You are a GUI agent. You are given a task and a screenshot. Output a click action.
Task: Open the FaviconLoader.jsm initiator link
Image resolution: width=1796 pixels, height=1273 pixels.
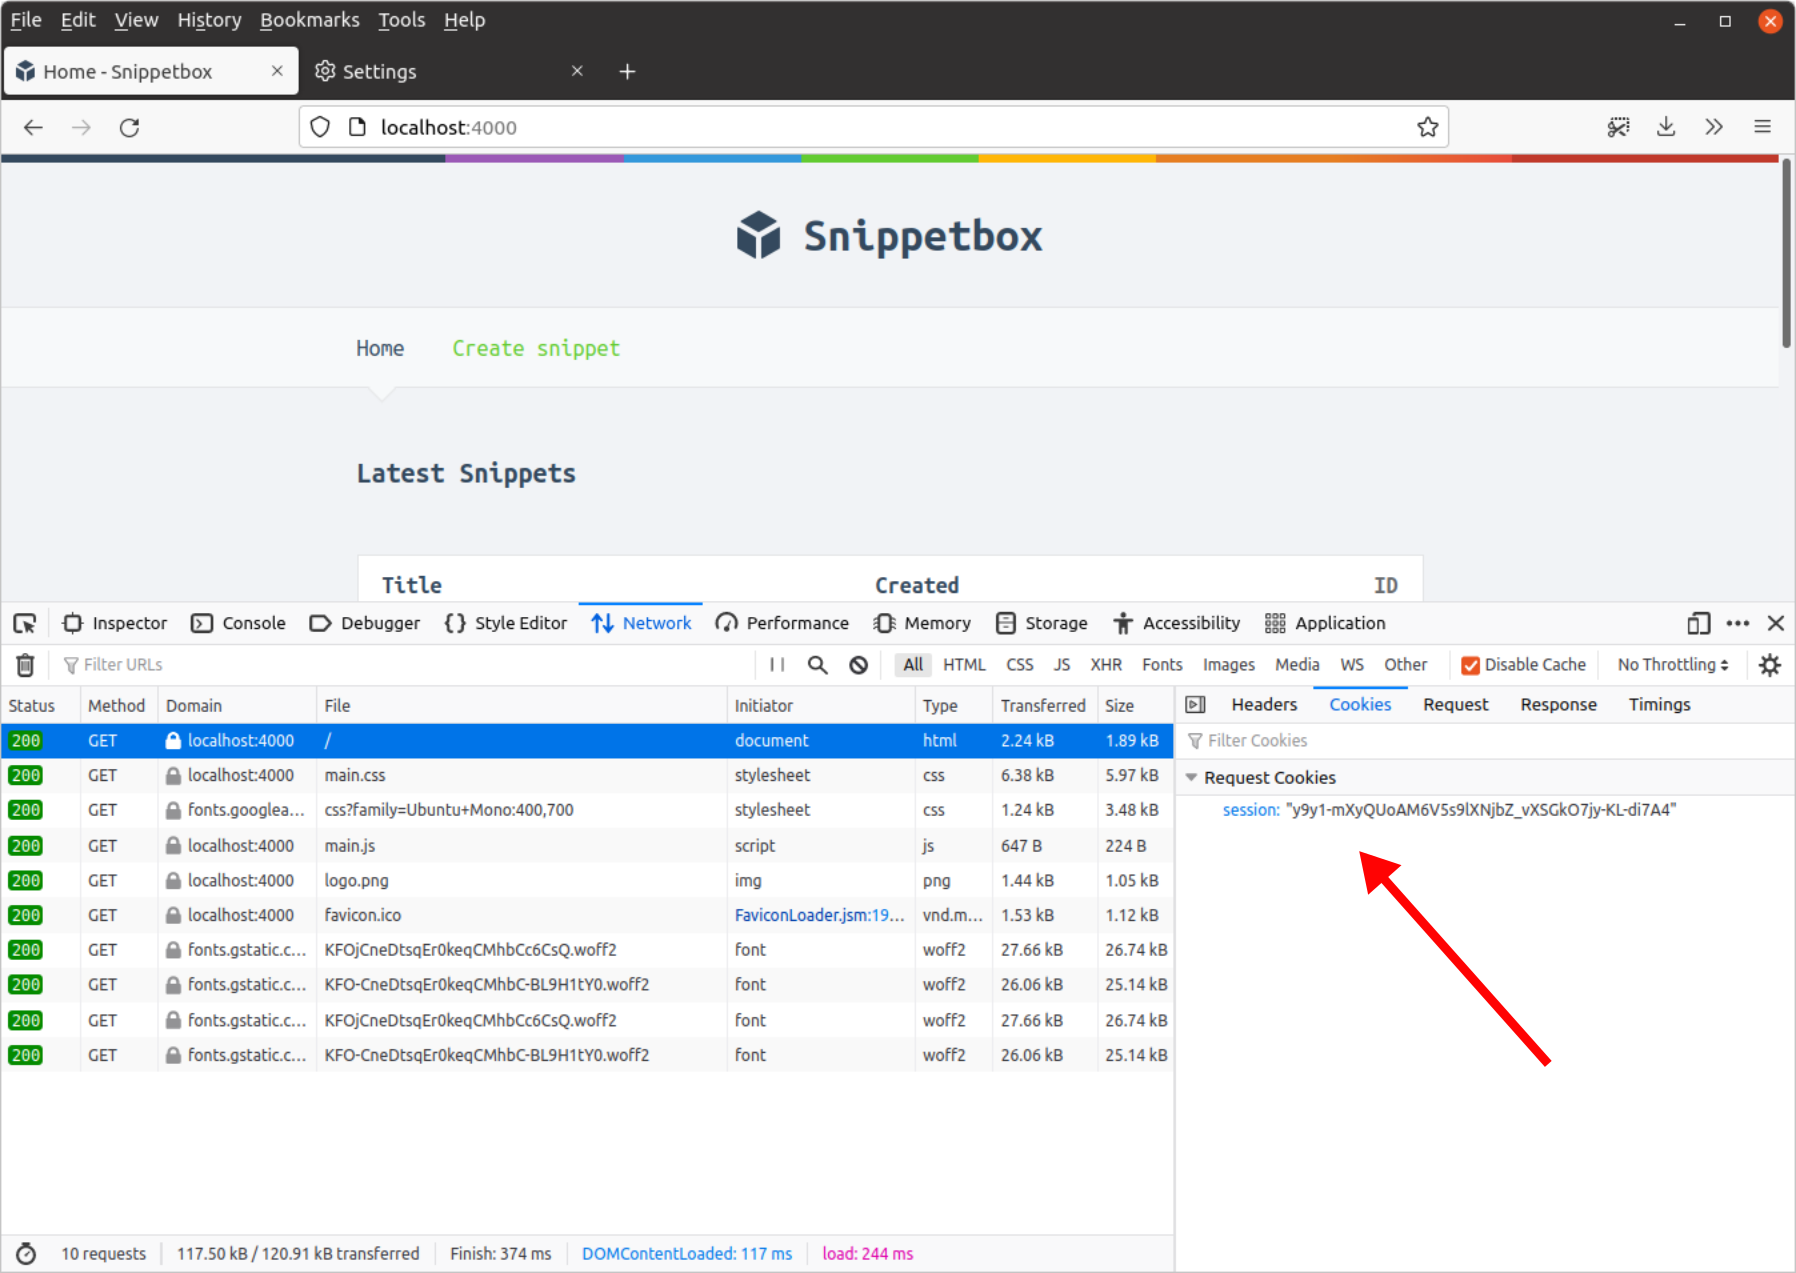click(818, 915)
